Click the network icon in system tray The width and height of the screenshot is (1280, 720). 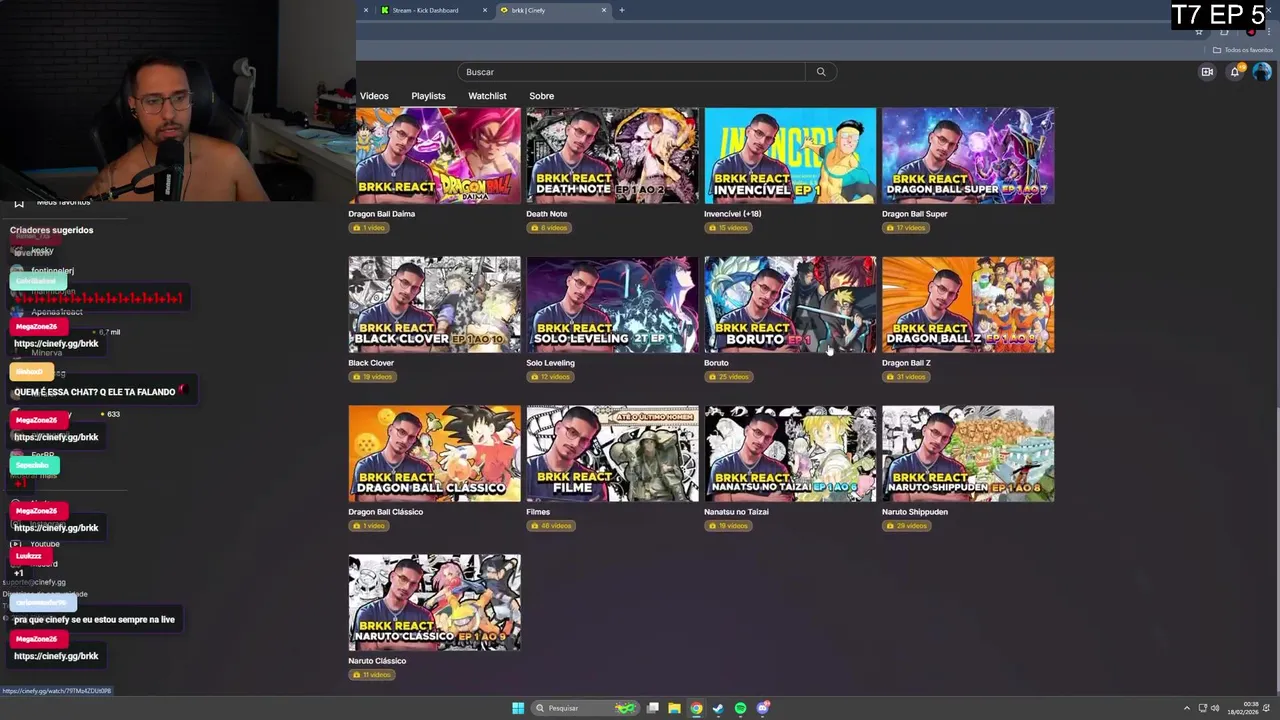pos(1202,708)
